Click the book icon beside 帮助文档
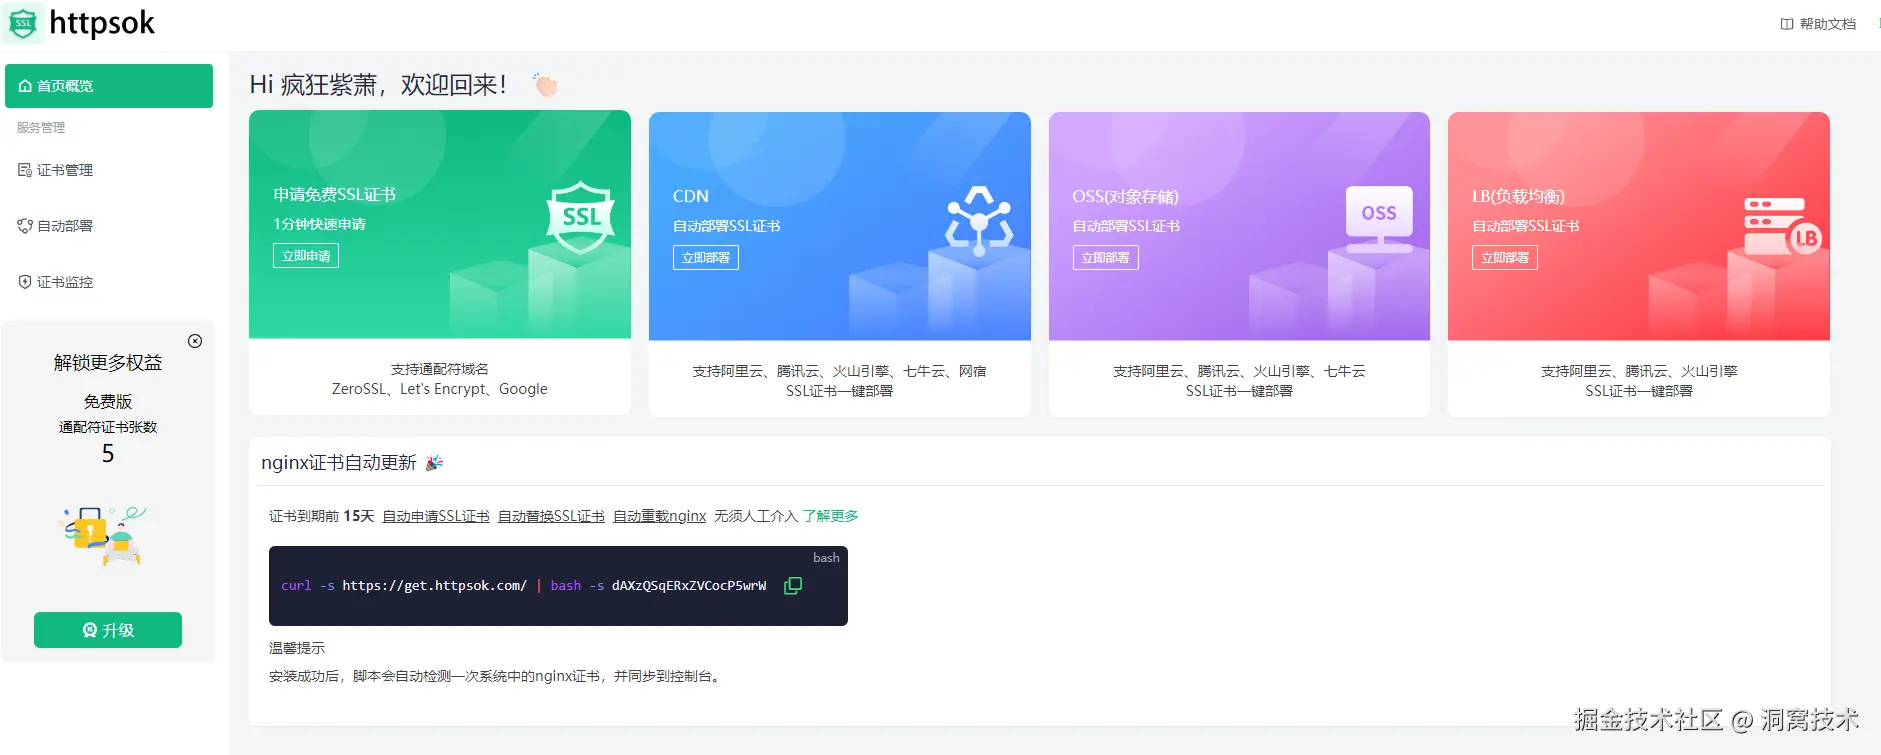This screenshot has height=755, width=1881. tap(1787, 24)
